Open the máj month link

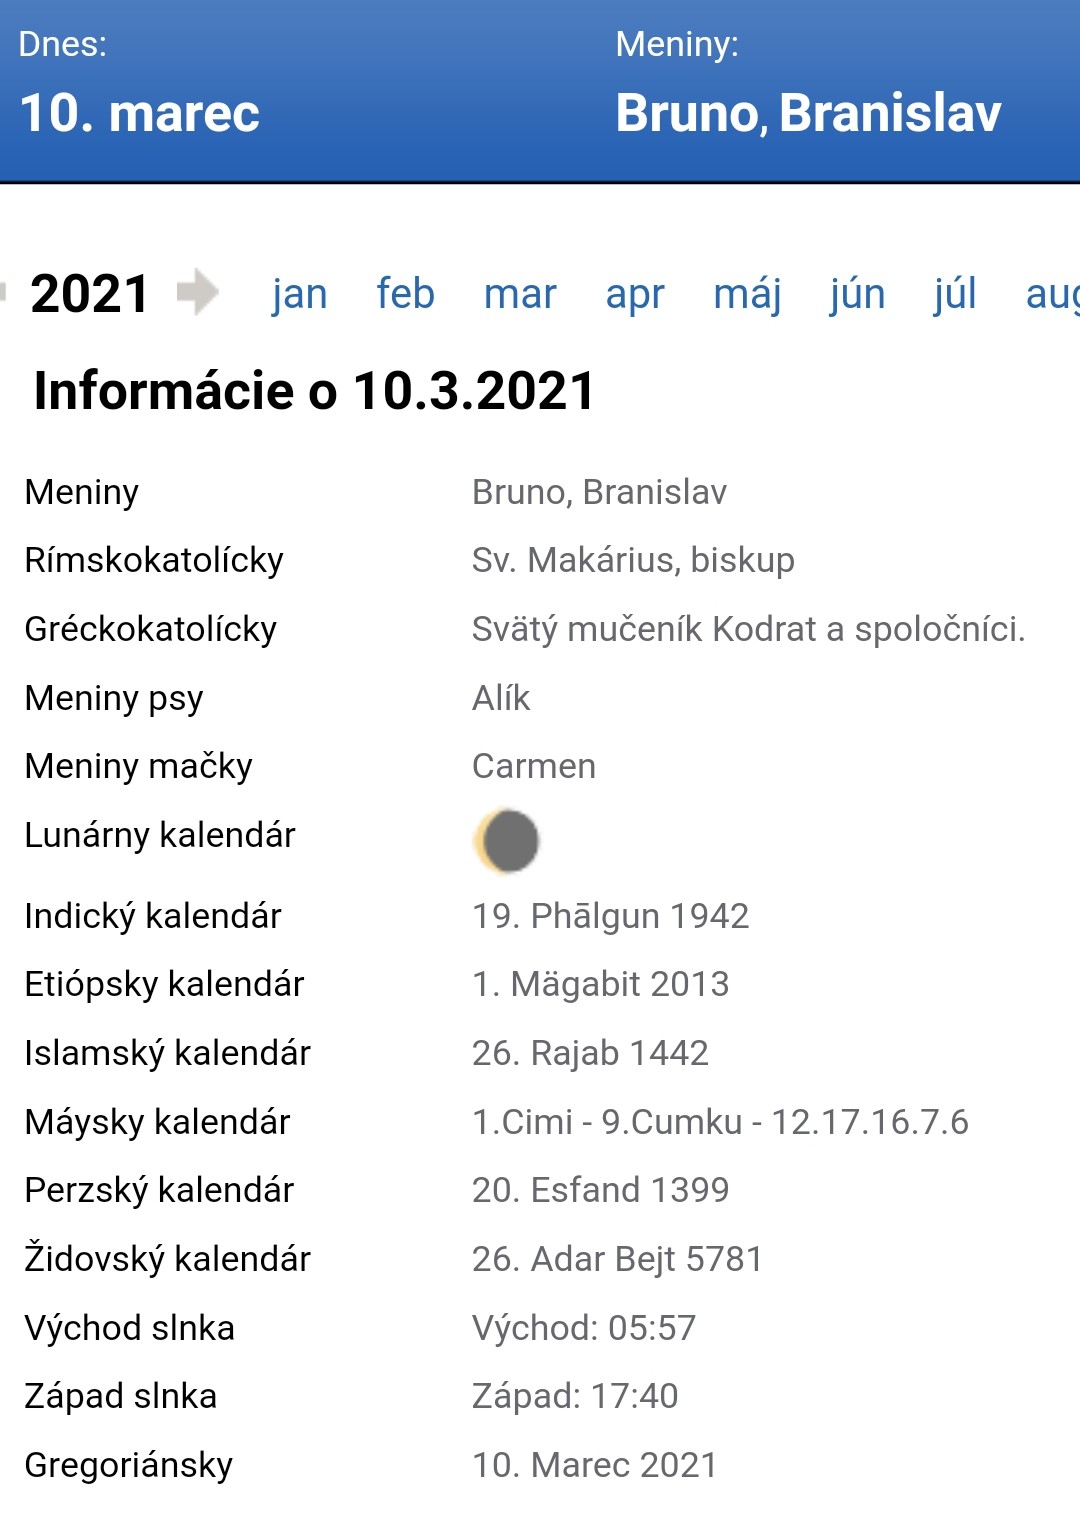tap(747, 294)
